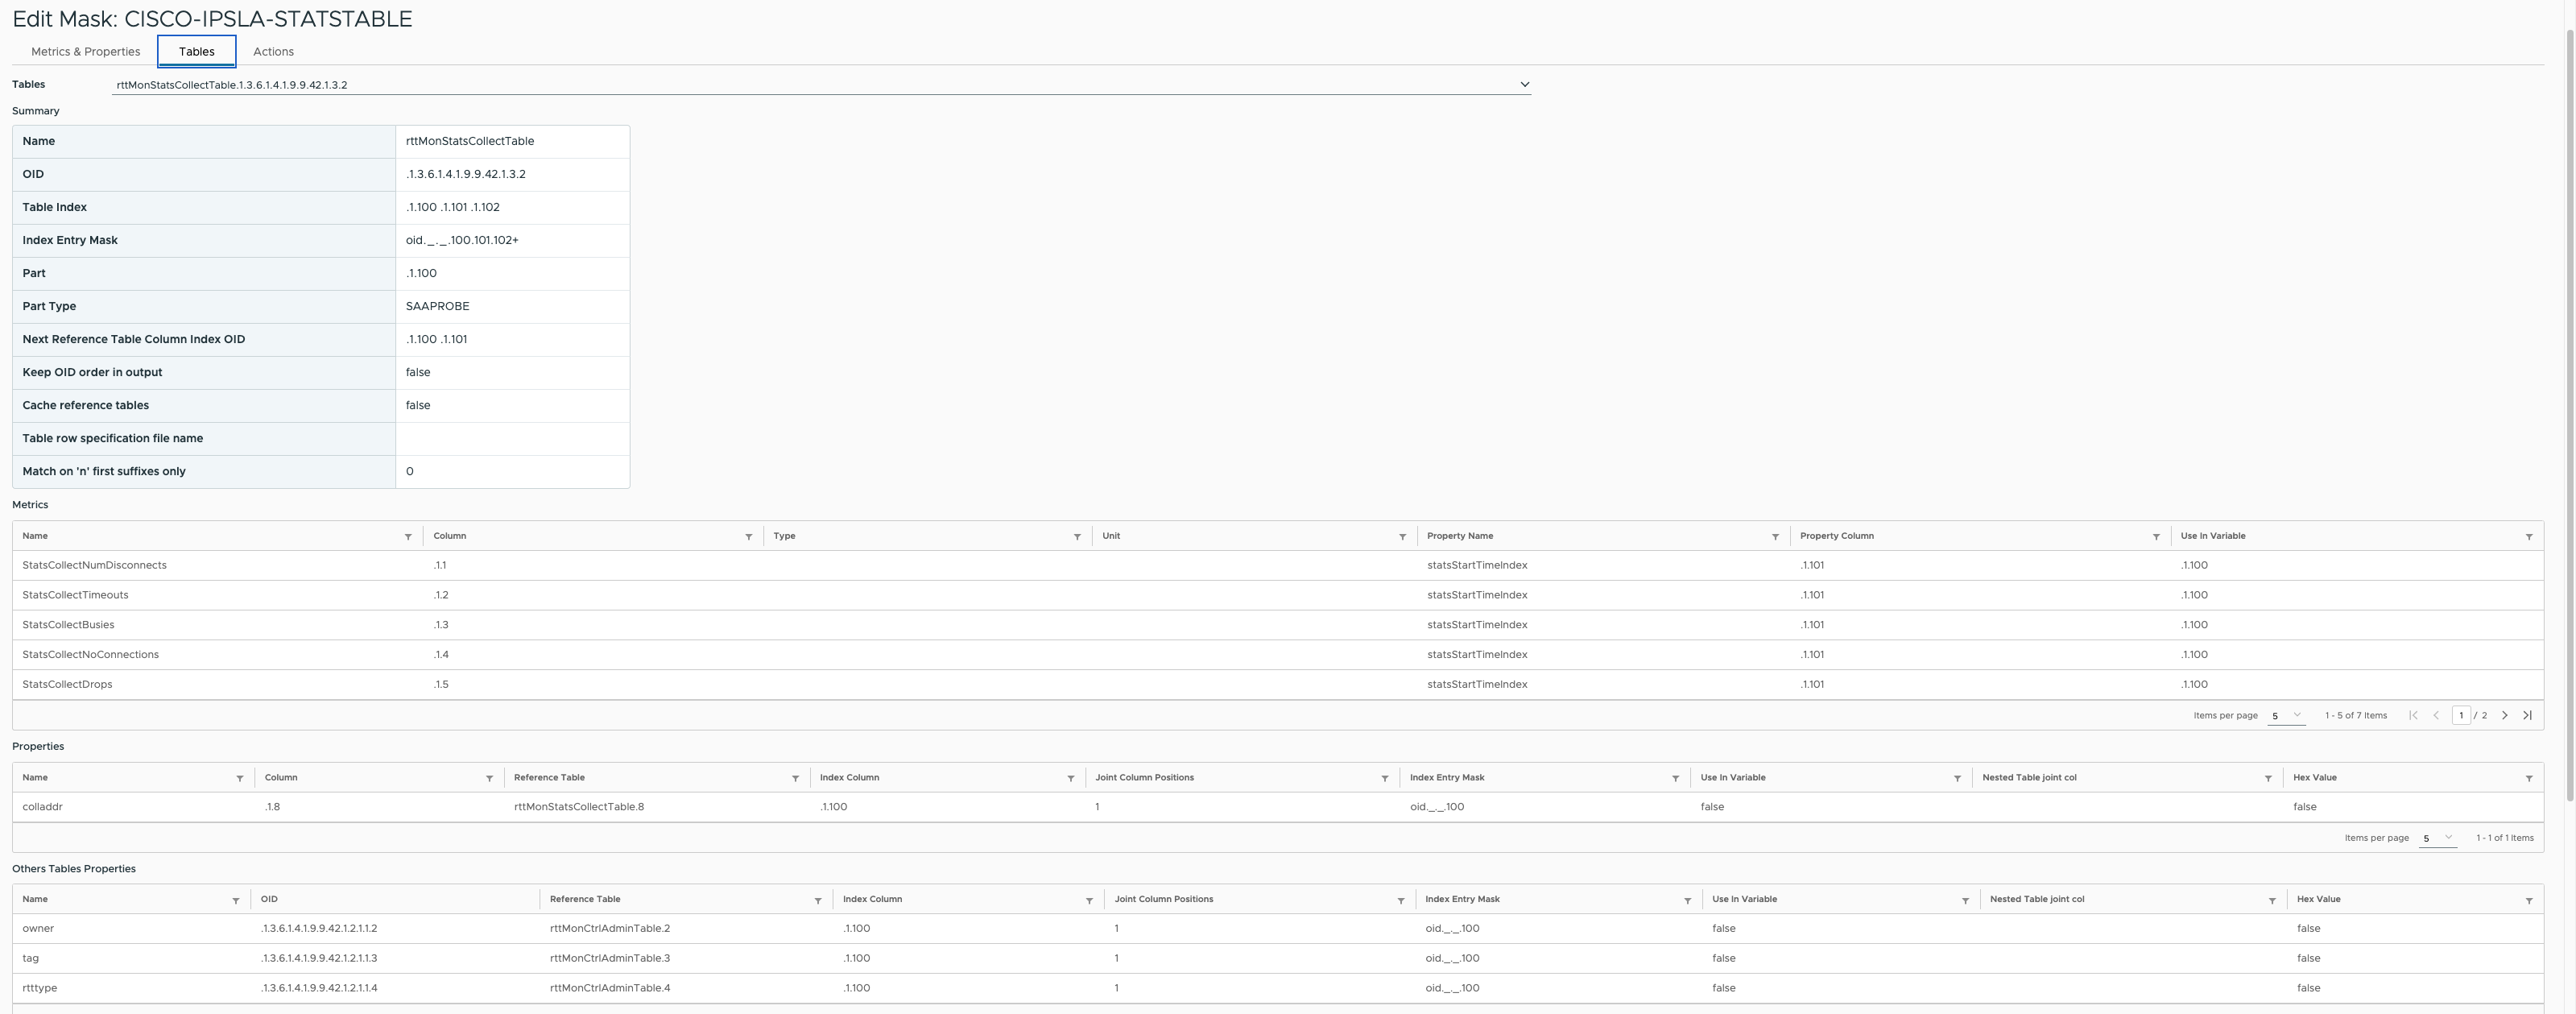Sort by Others Tables OID header
This screenshot has width=2576, height=1014.
[269, 899]
